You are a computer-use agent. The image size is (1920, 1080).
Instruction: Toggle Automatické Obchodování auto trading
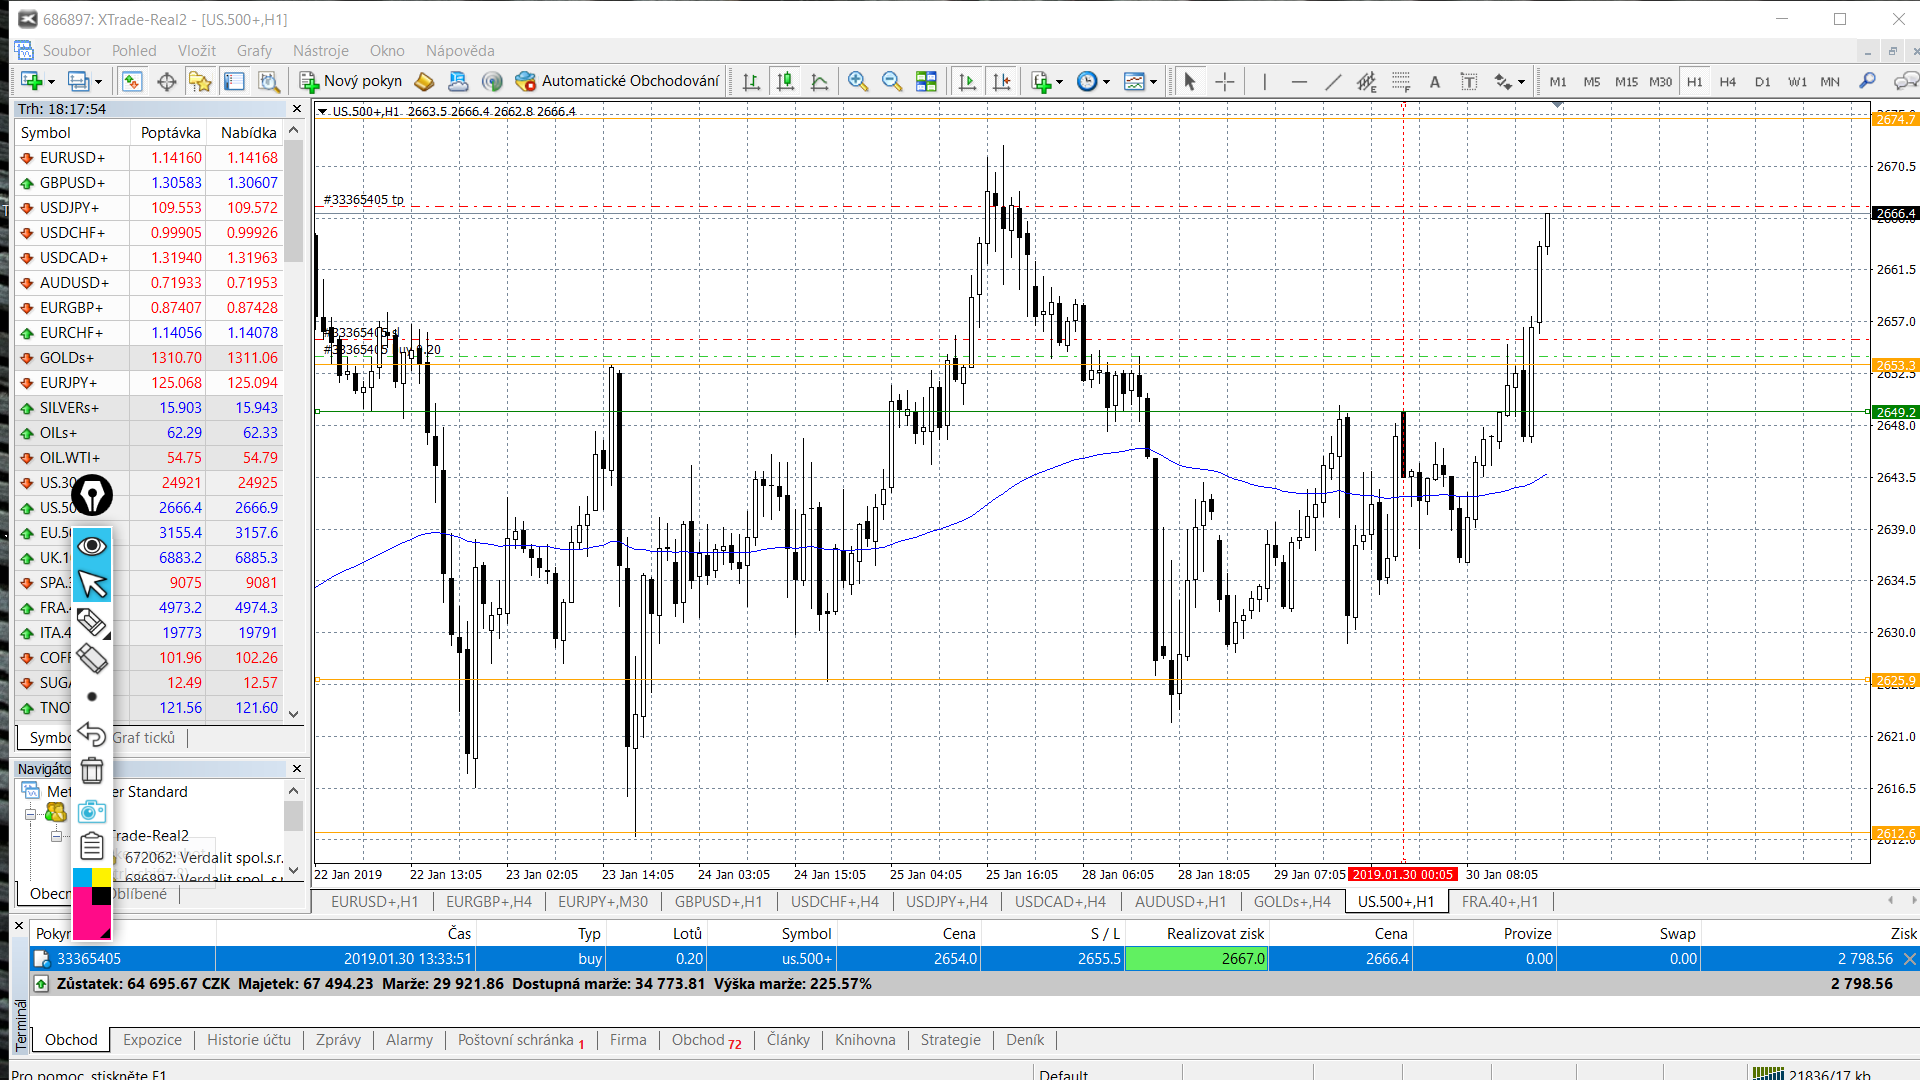click(x=617, y=81)
